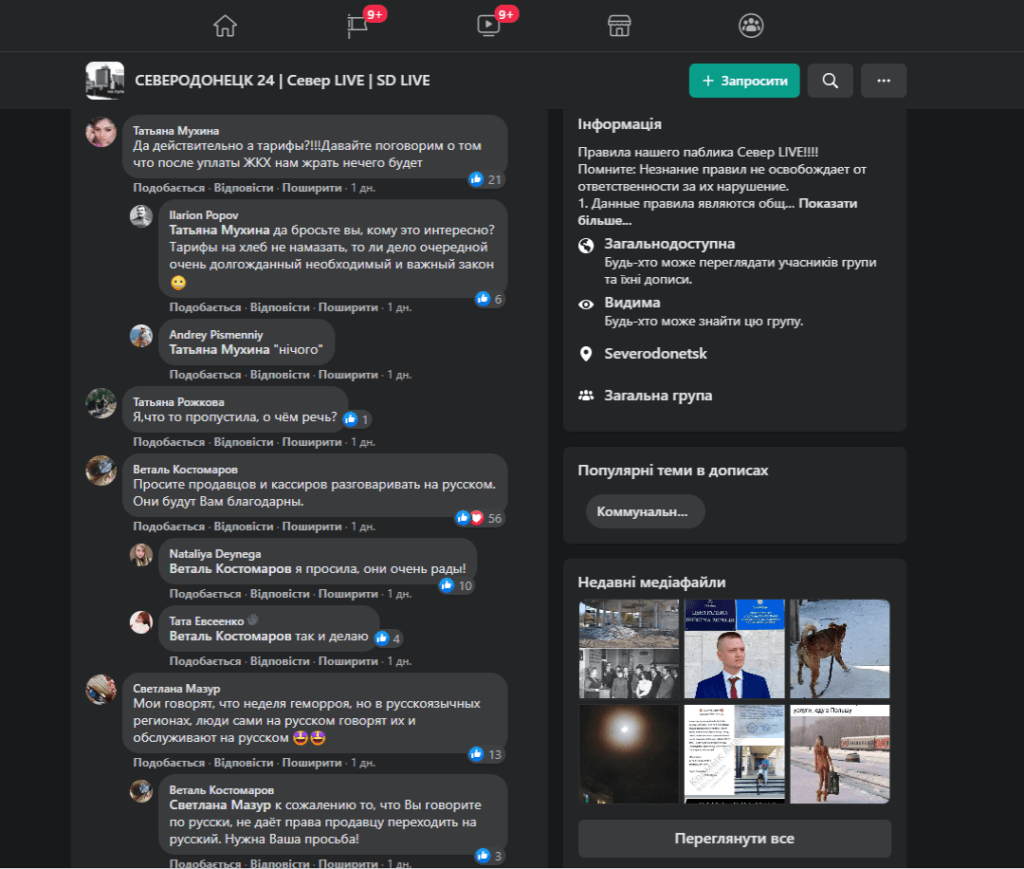Go to the Facebook Home icon
Image resolution: width=1024 pixels, height=869 pixels.
point(225,26)
